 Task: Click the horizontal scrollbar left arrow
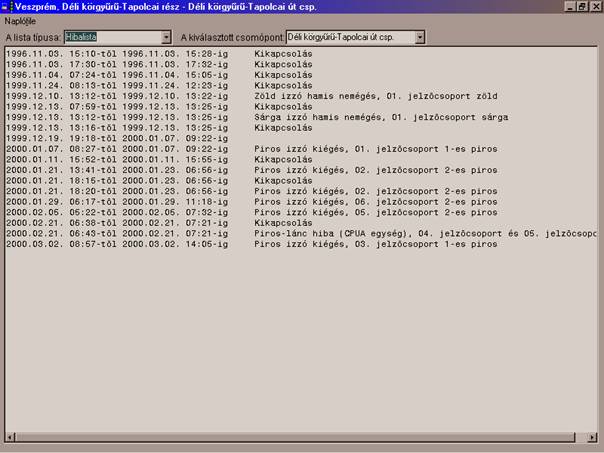coord(9,437)
